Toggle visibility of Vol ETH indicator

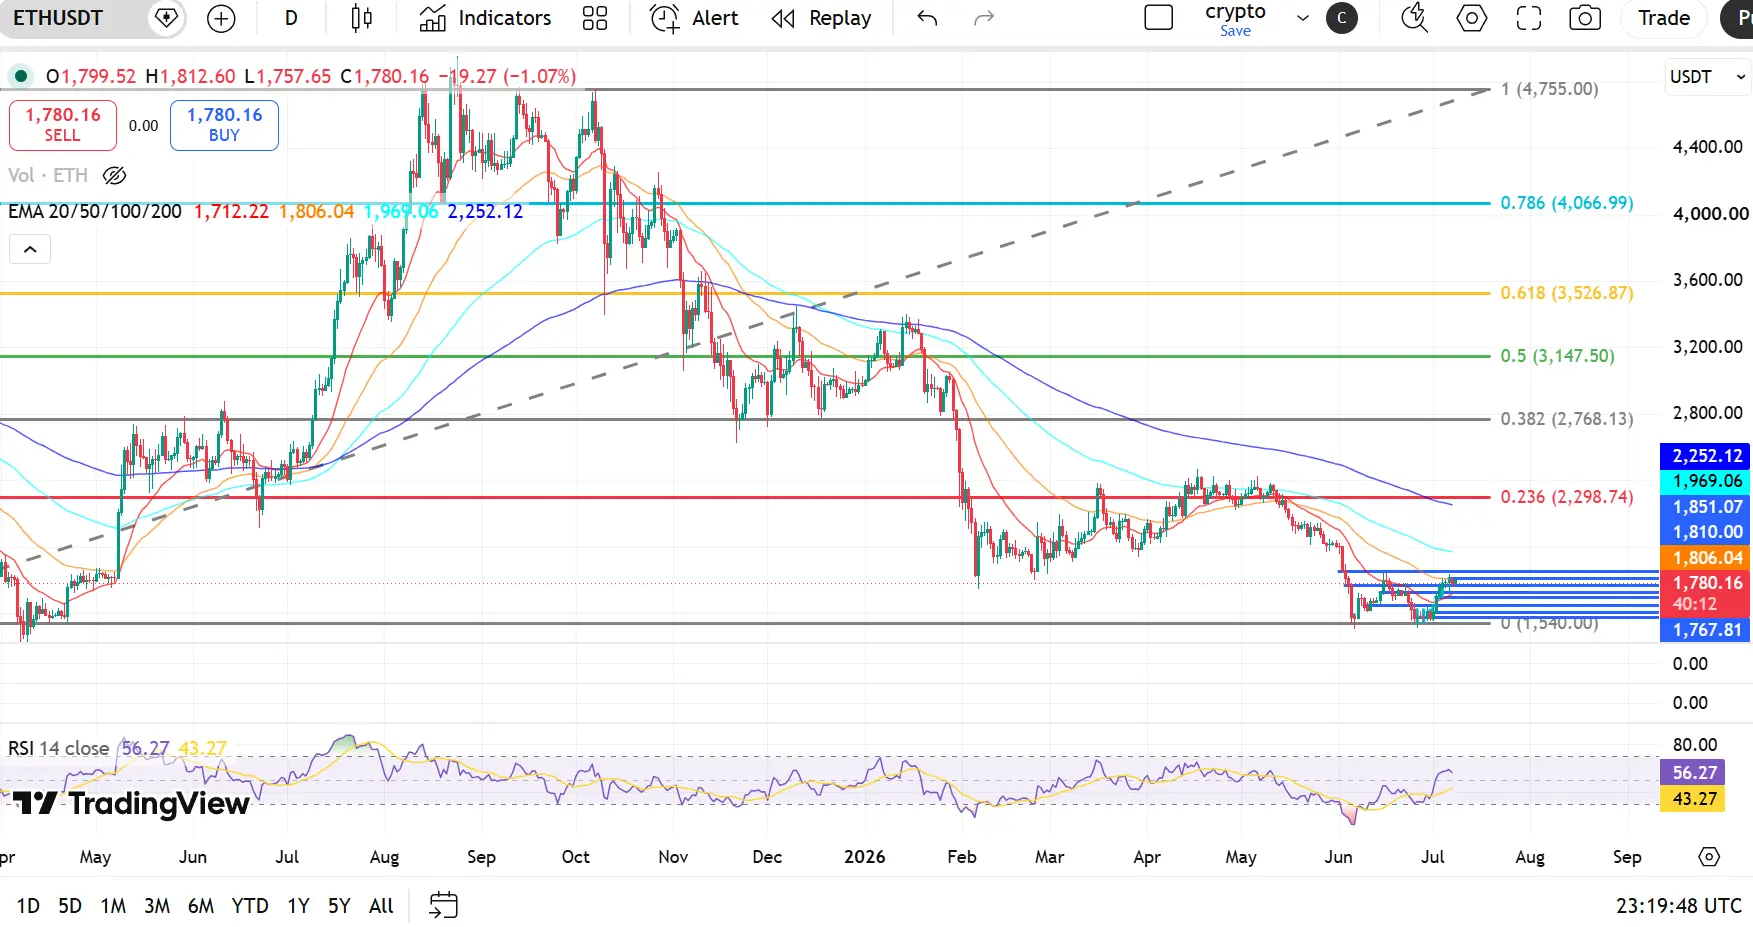[115, 176]
